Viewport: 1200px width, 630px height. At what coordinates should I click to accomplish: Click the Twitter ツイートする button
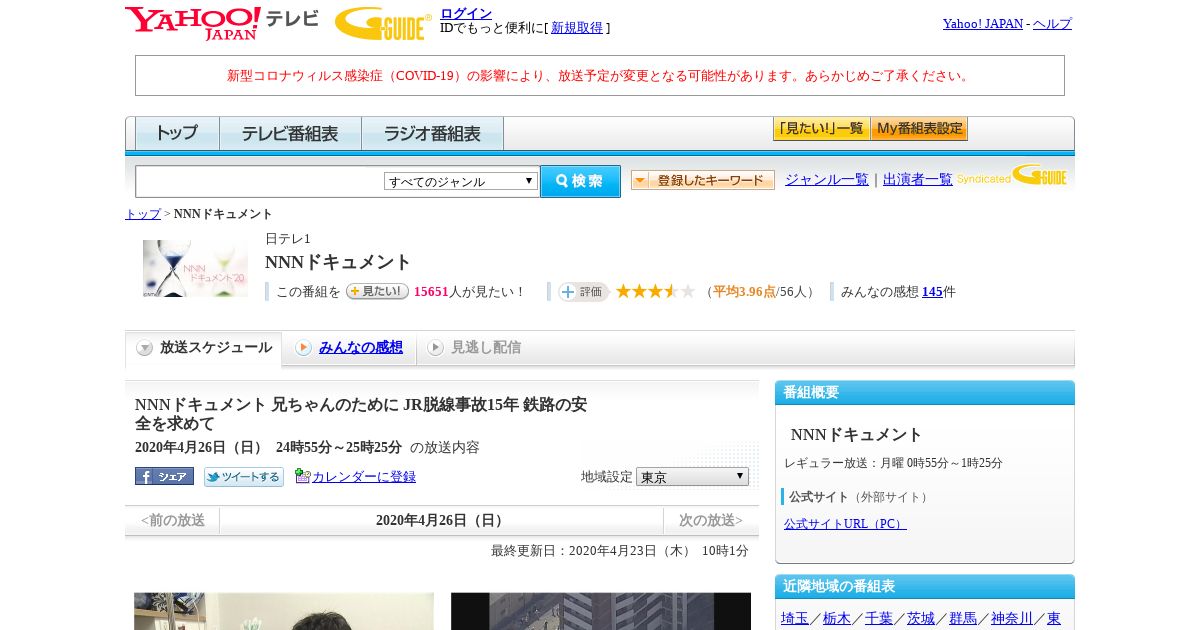coord(244,477)
